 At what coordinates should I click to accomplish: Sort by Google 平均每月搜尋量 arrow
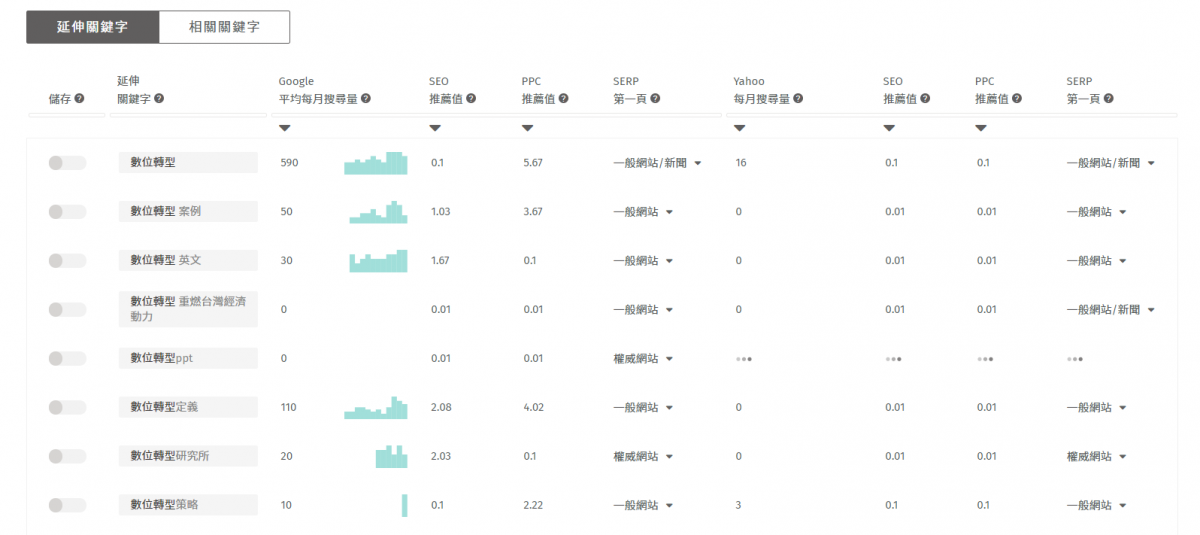click(x=285, y=128)
